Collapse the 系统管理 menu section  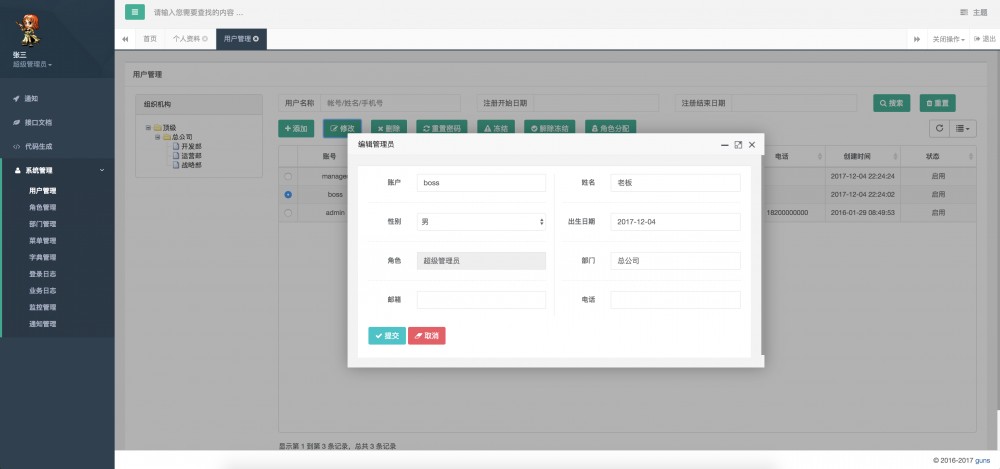(x=57, y=170)
